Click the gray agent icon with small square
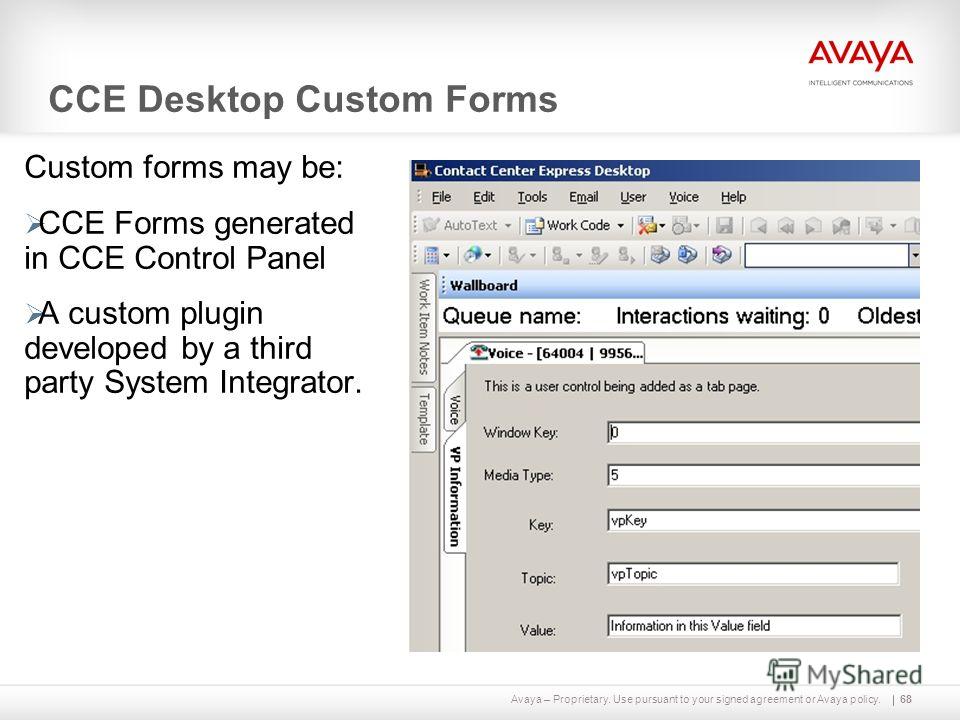The image size is (960, 720). [560, 255]
